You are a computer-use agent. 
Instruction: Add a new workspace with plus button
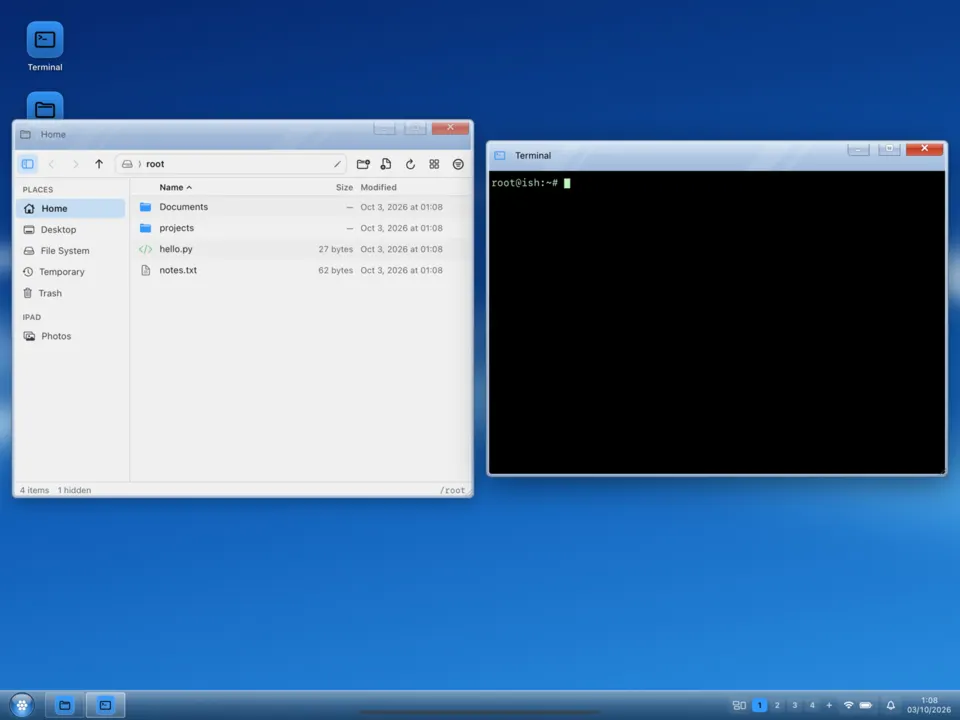pyautogui.click(x=829, y=705)
